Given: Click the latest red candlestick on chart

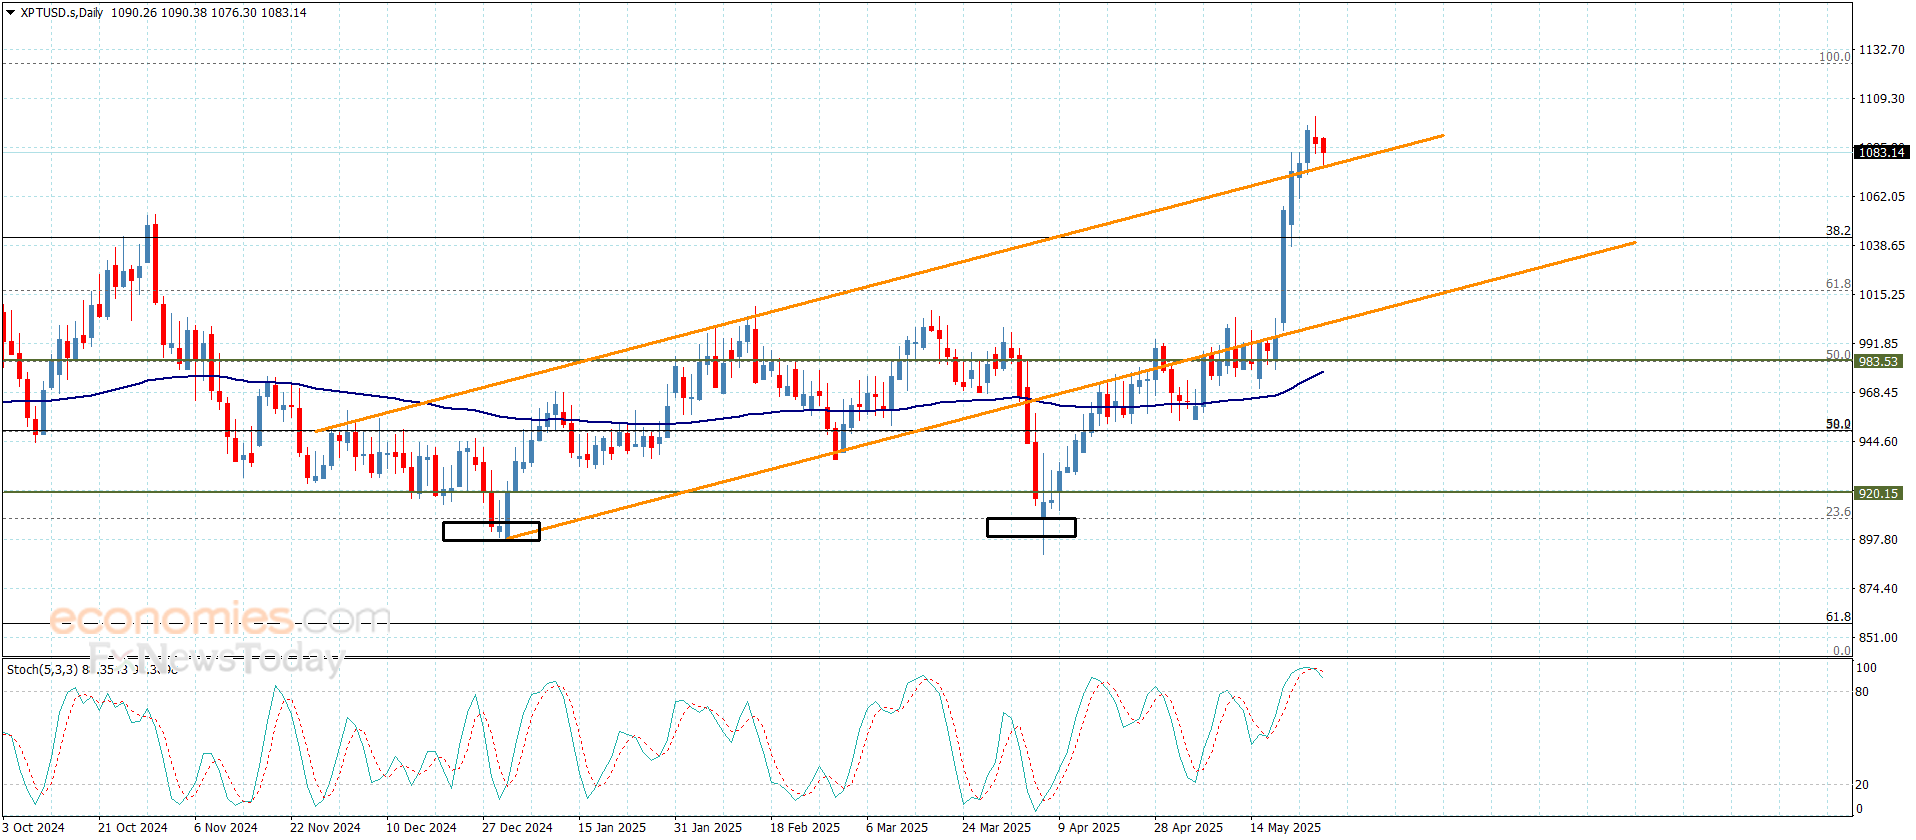Looking at the screenshot, I should tap(1323, 147).
